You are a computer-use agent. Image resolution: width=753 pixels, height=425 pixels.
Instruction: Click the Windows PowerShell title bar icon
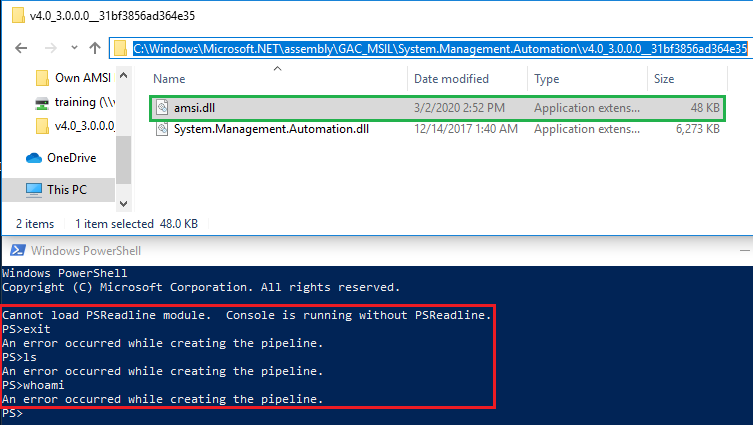click(x=17, y=250)
